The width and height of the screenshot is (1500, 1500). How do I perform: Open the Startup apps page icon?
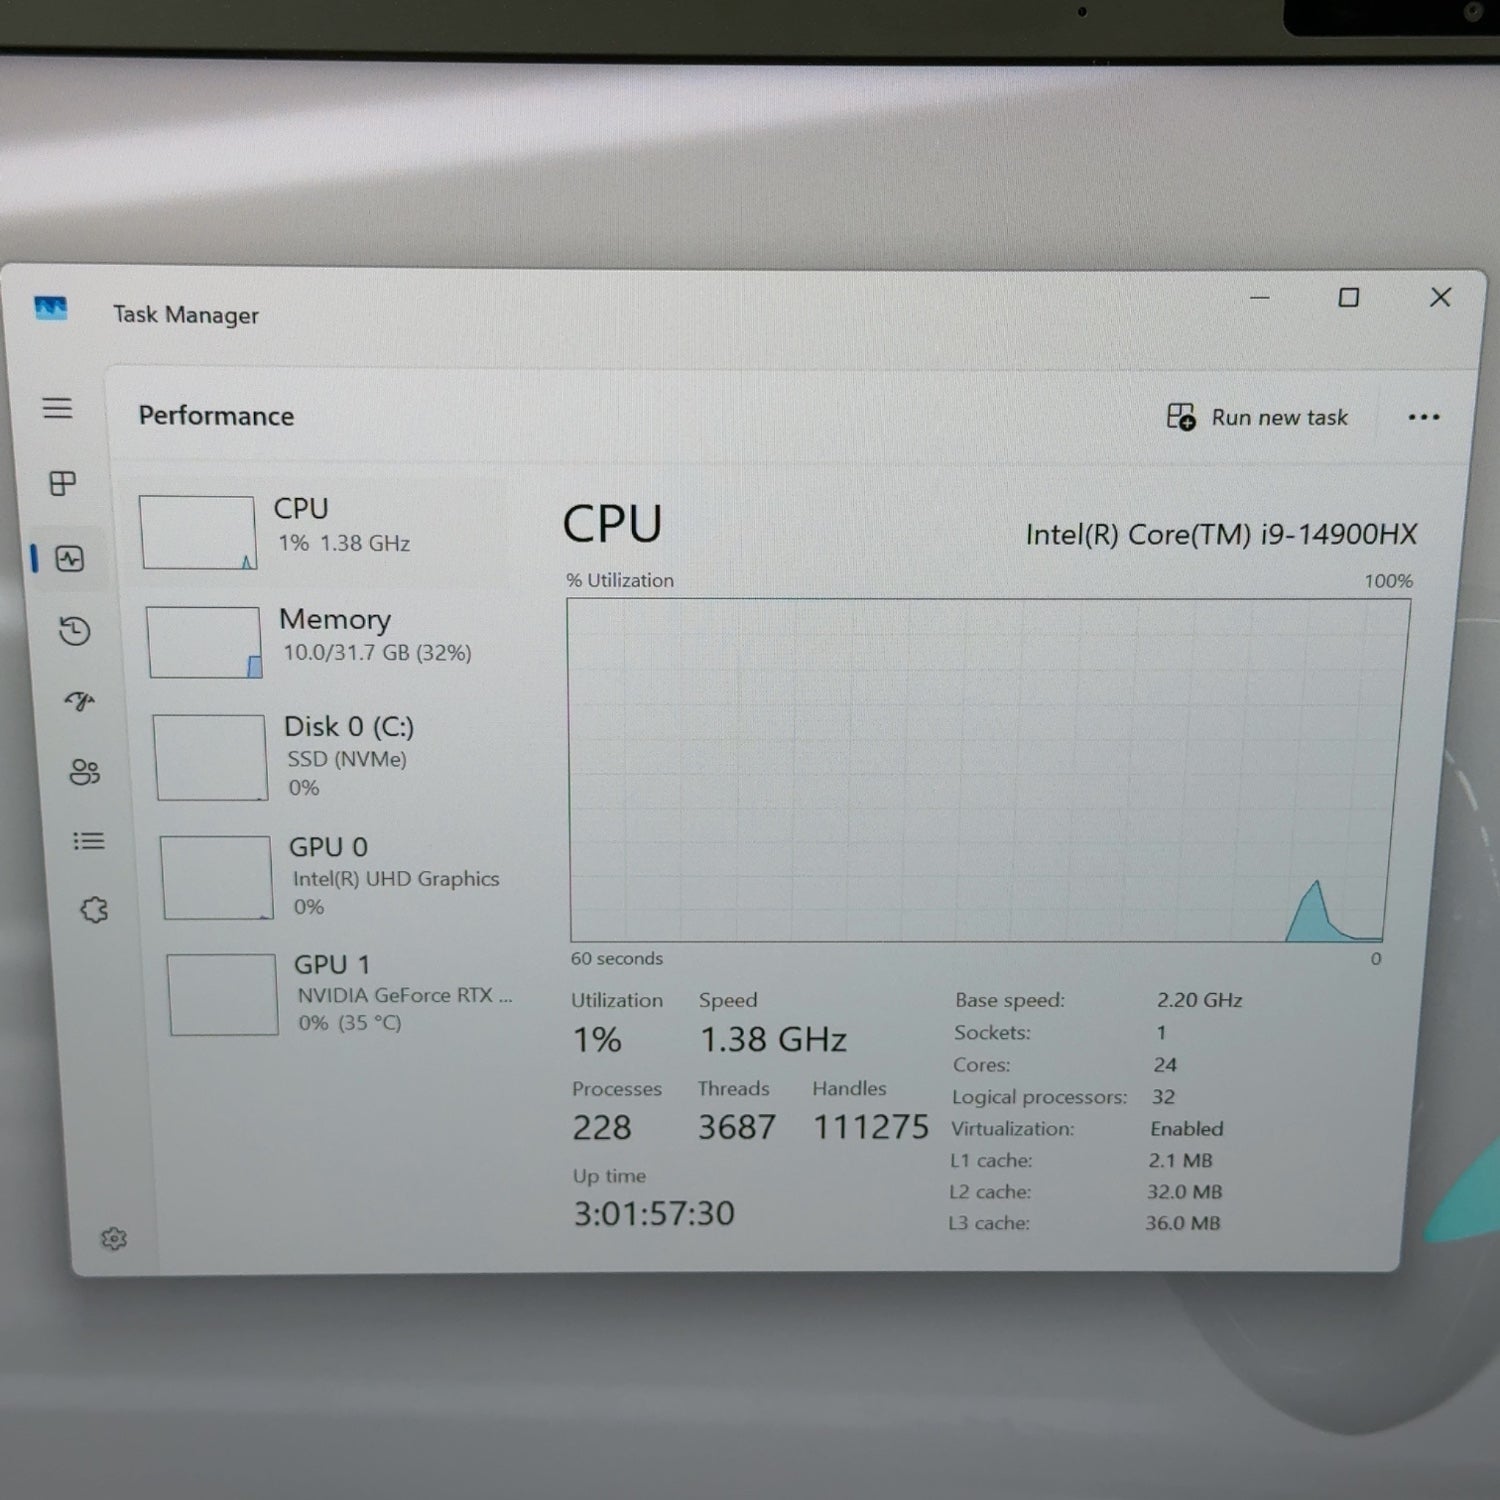coord(79,700)
